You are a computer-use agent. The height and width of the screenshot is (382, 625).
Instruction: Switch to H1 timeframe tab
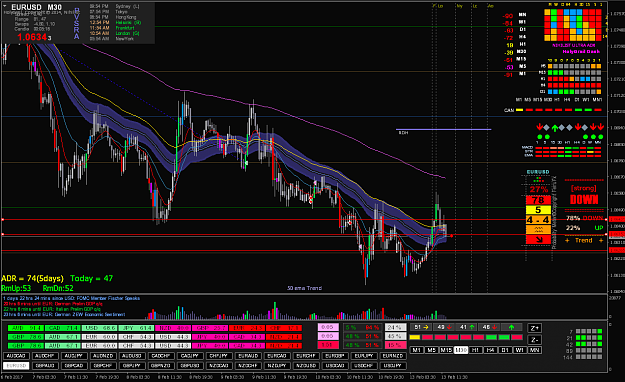click(x=476, y=350)
